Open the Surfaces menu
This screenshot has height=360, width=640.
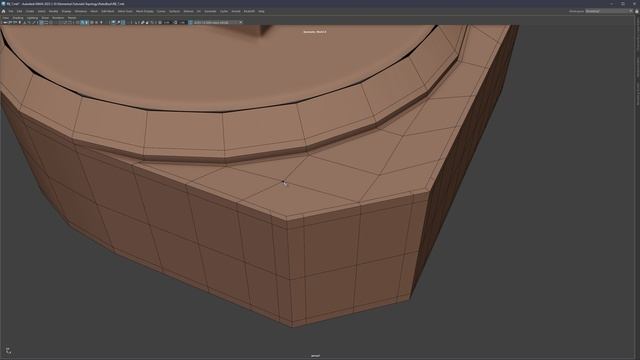click(174, 11)
